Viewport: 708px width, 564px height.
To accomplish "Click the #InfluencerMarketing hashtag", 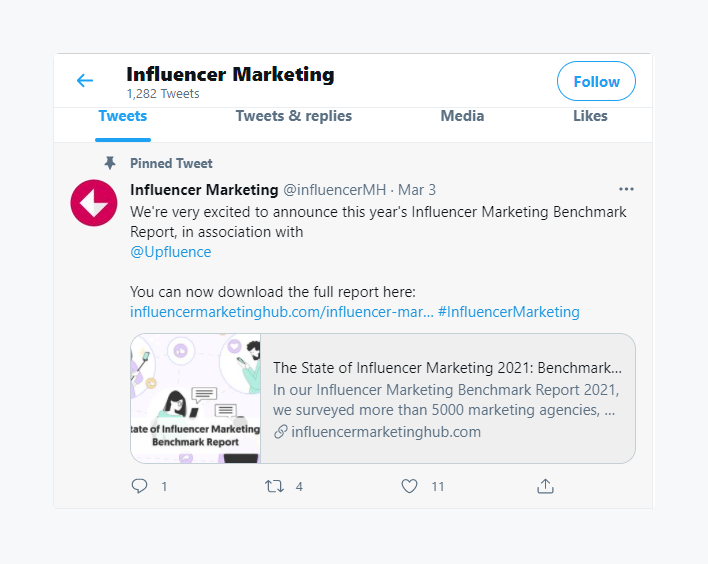I will click(x=508, y=312).
